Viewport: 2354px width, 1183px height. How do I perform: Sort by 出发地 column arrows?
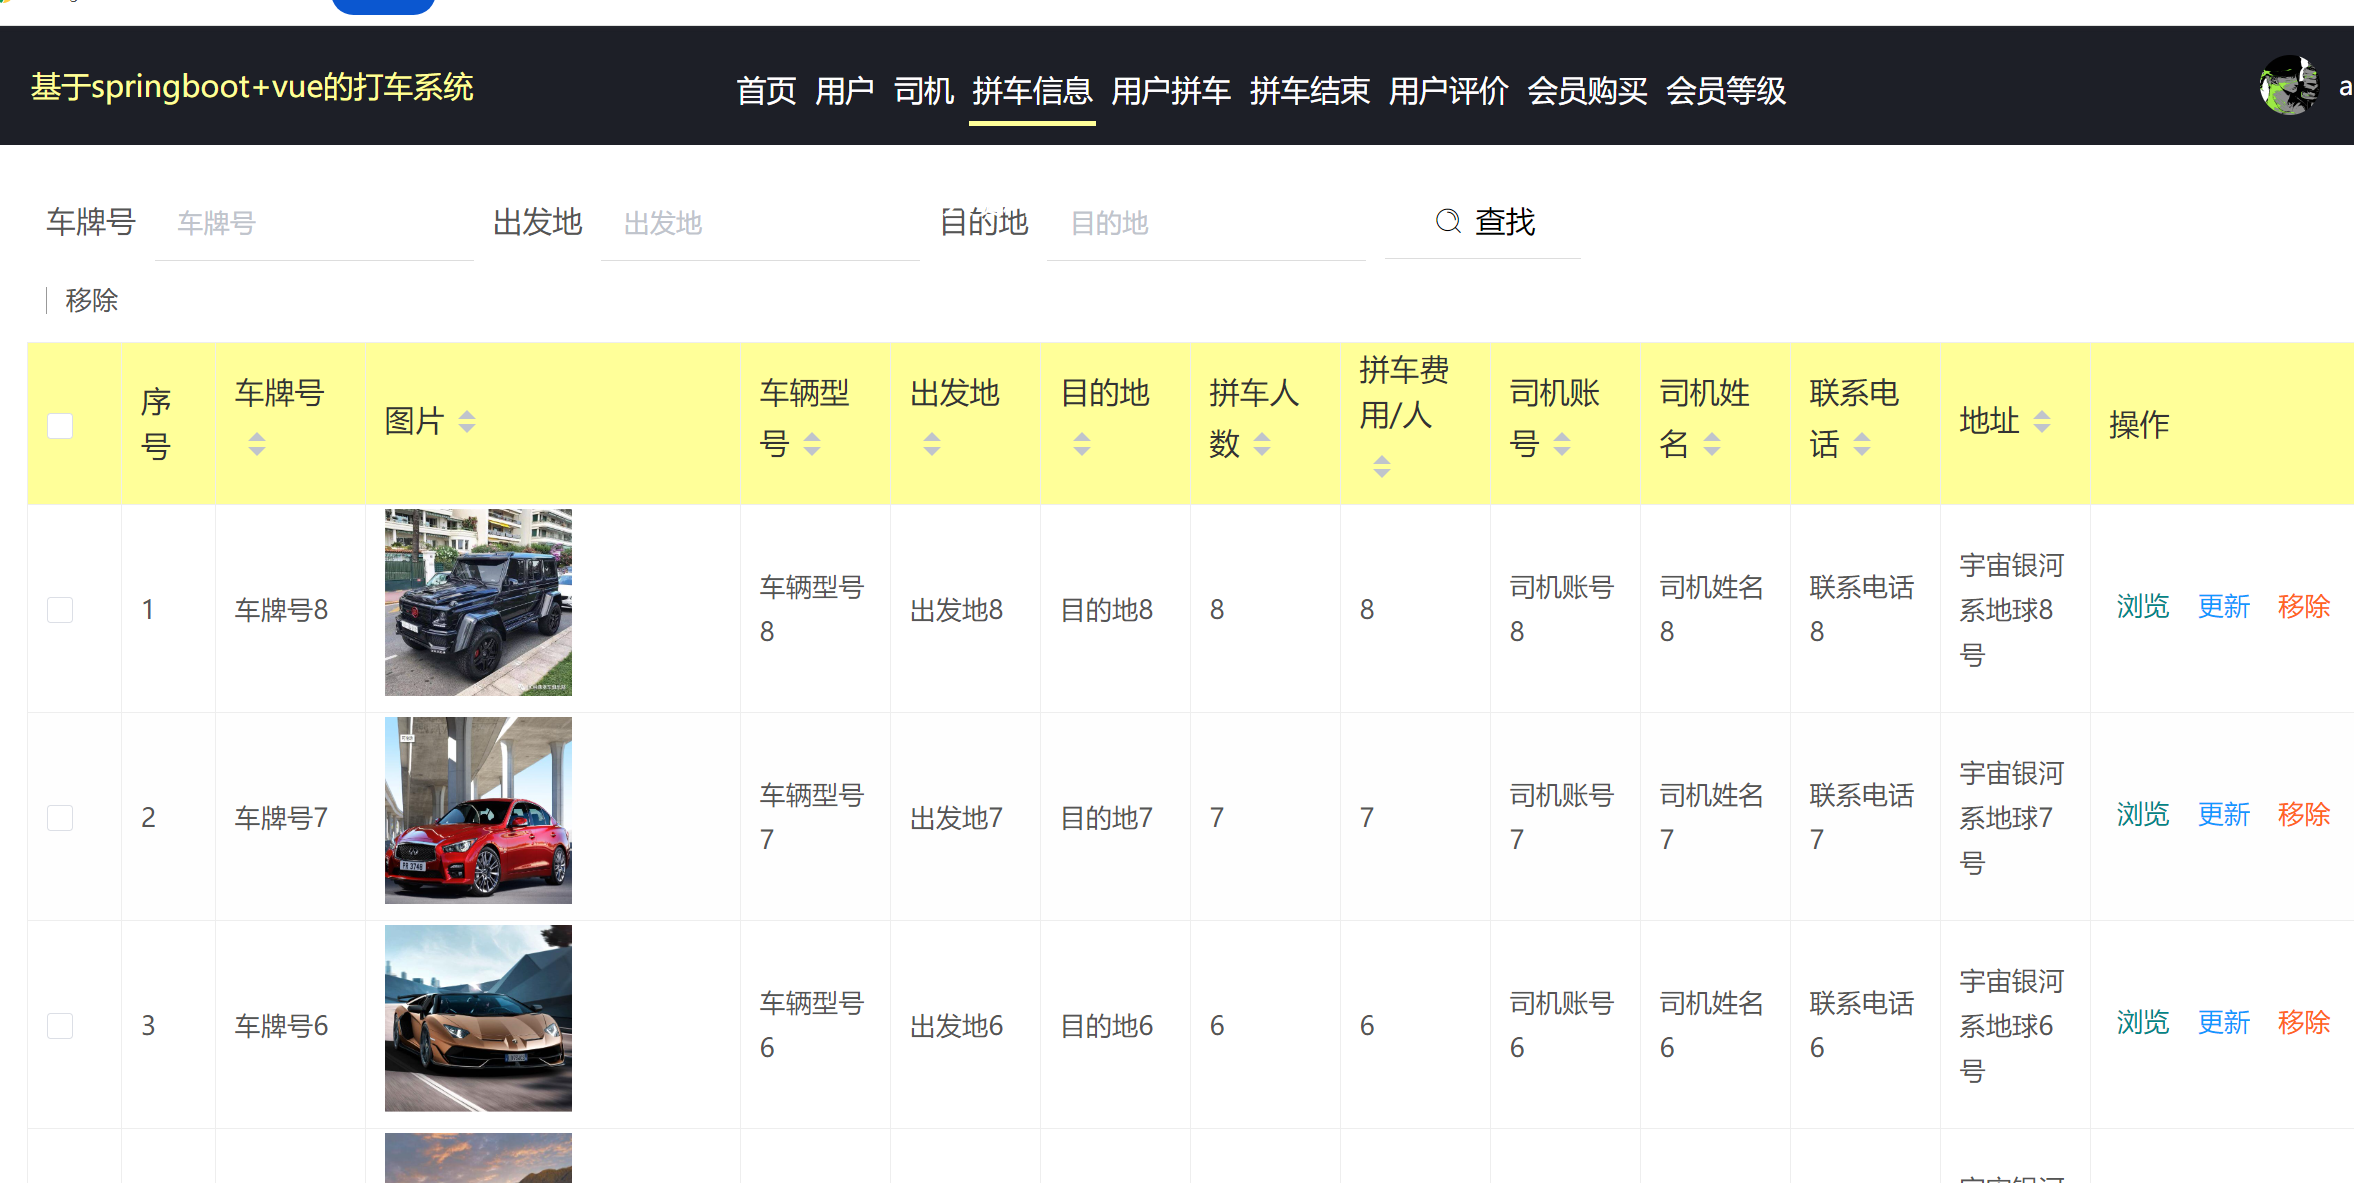[x=932, y=444]
